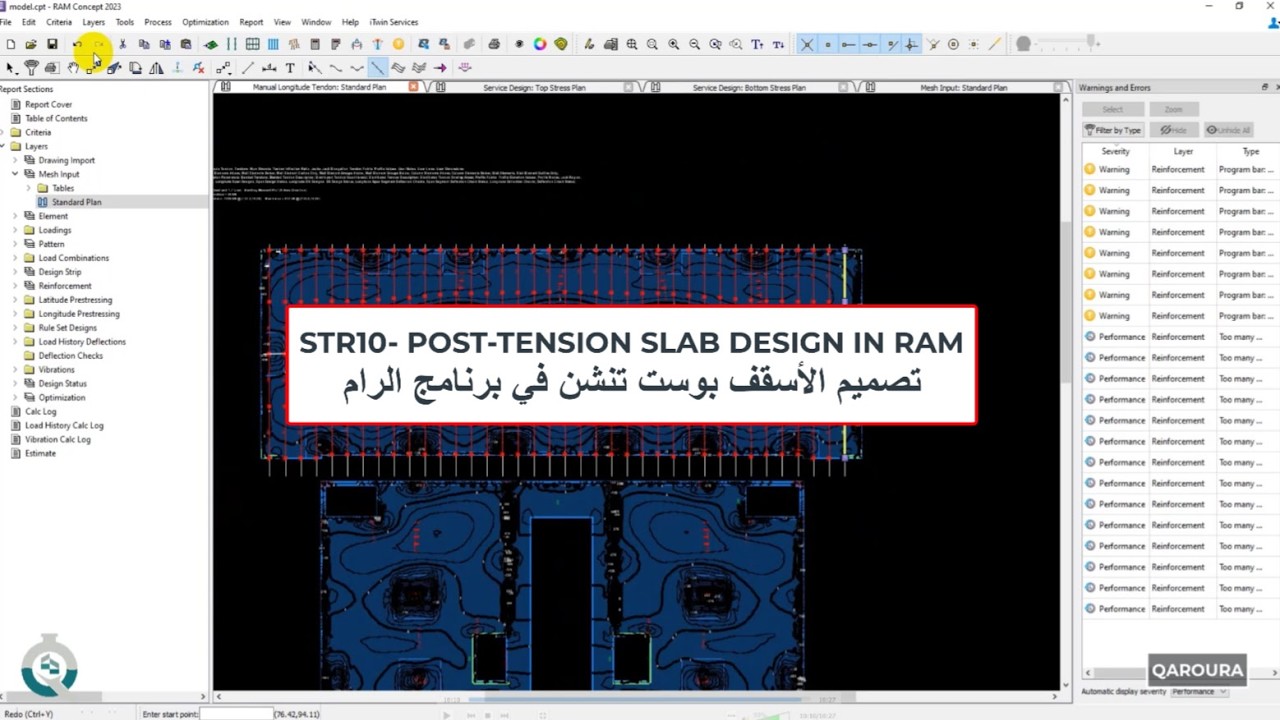The image size is (1280, 720).
Task: Click the Enter start point input field
Action: 236,714
